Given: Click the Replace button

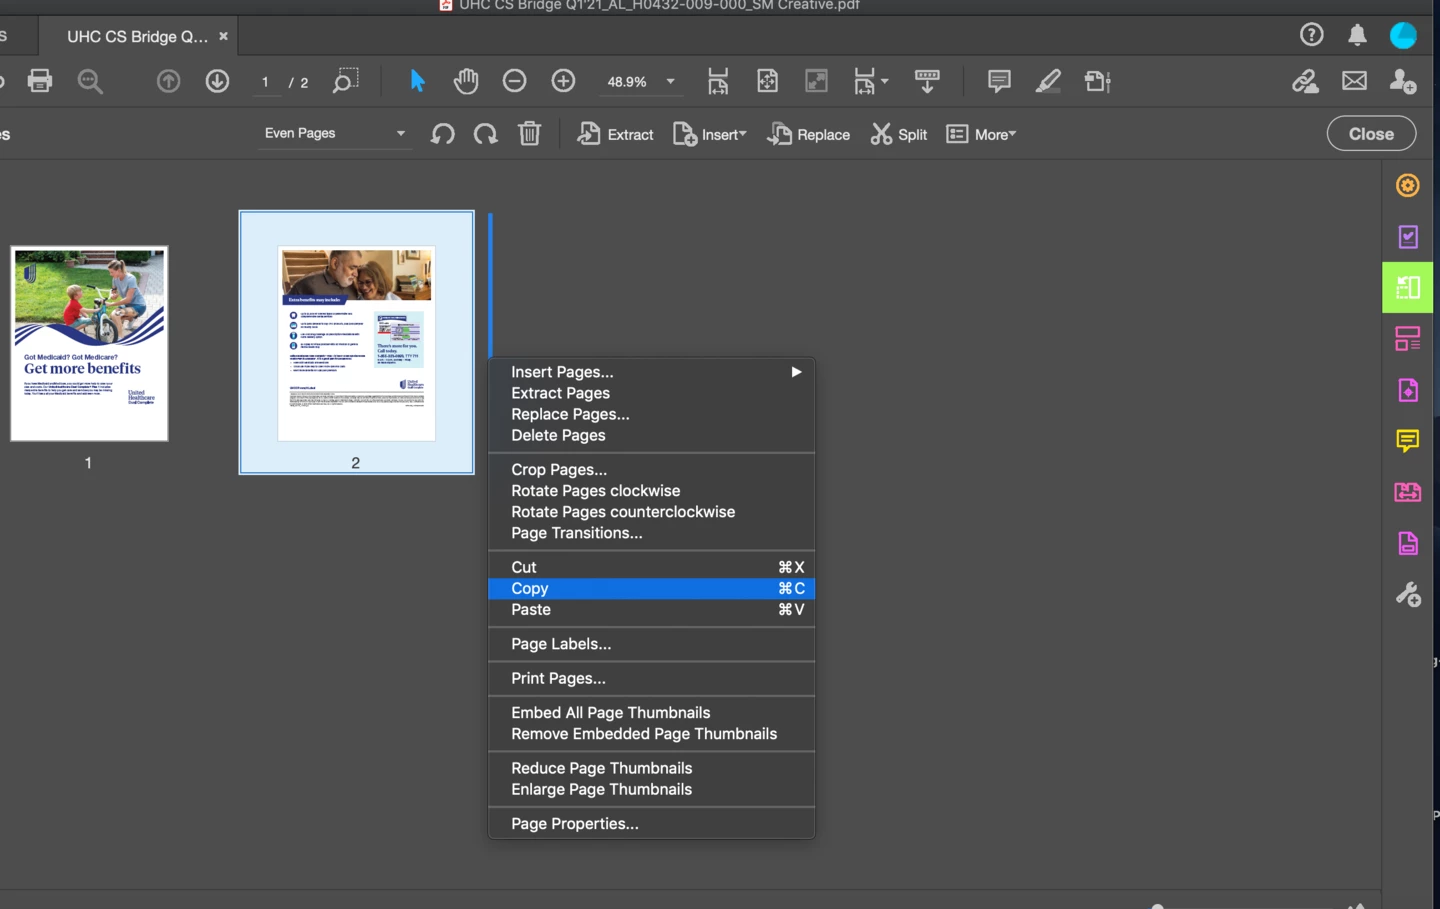Looking at the screenshot, I should point(809,134).
